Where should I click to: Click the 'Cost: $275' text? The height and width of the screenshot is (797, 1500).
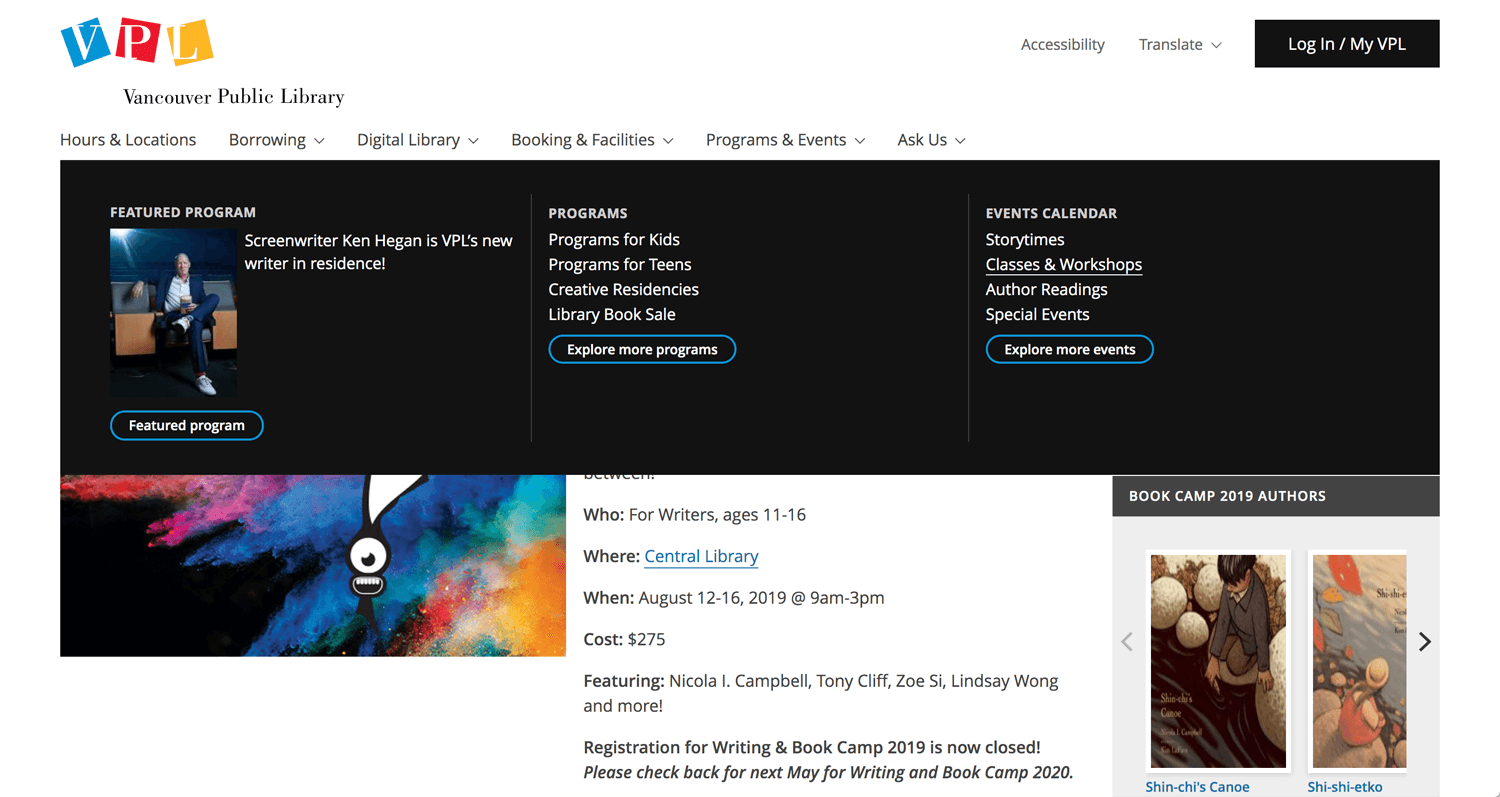point(624,639)
